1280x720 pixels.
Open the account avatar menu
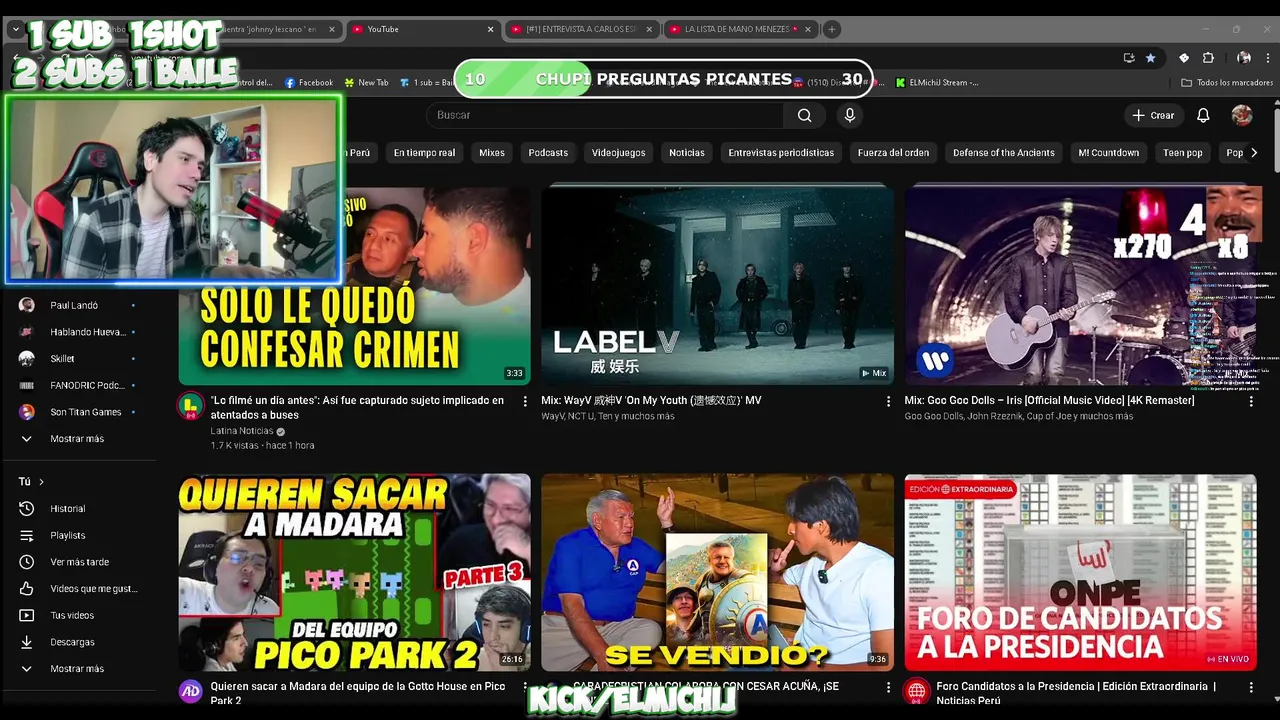pyautogui.click(x=1242, y=115)
